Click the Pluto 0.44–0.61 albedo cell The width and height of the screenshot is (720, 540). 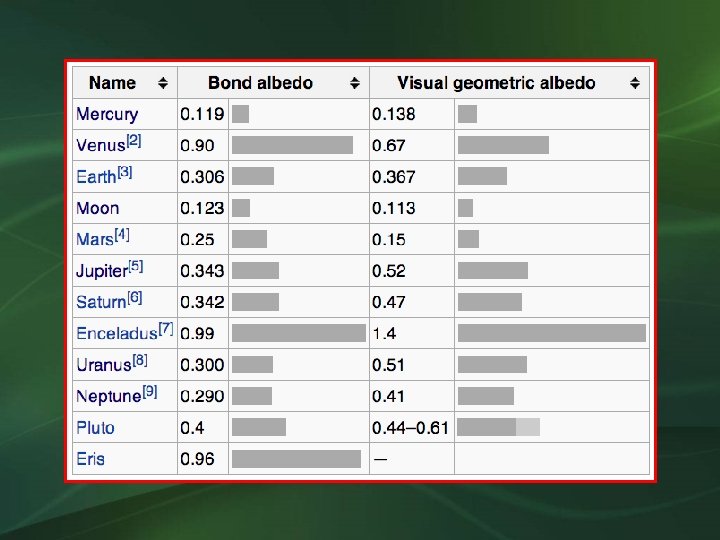coord(410,428)
